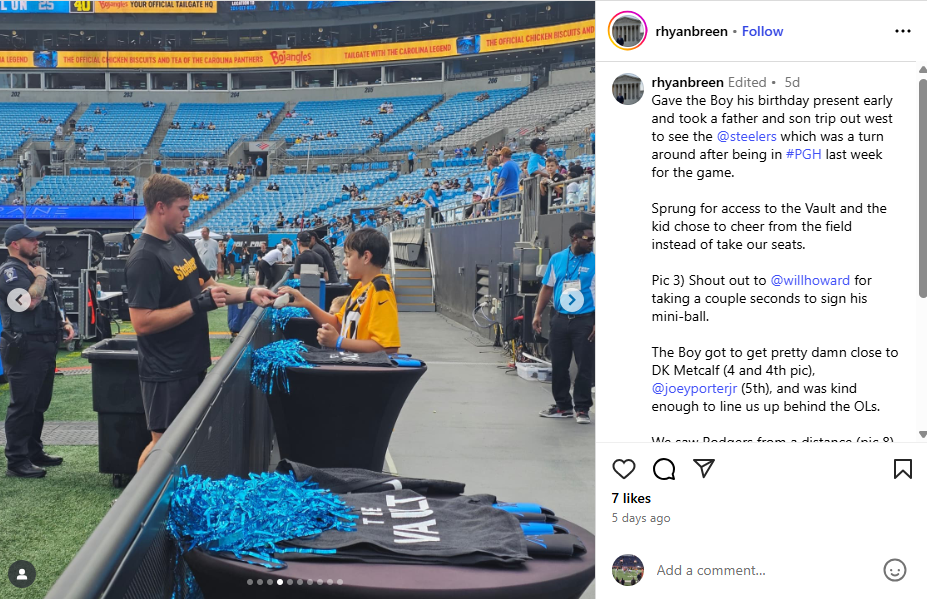Open the @steelers mention link
The height and width of the screenshot is (599, 927).
click(x=746, y=137)
